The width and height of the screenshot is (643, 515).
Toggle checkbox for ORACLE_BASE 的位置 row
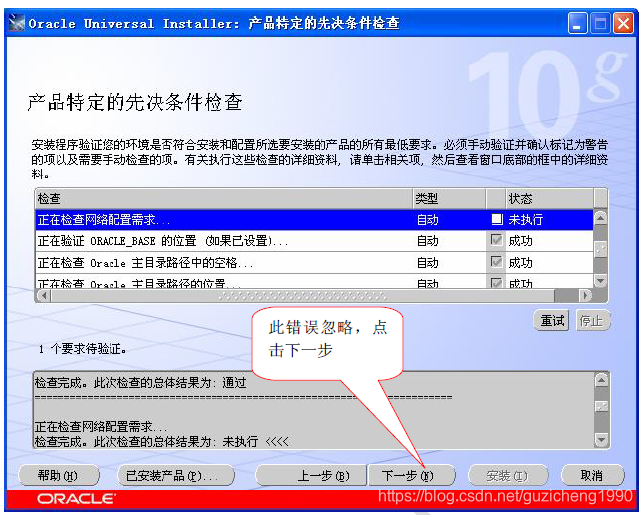[x=497, y=240]
